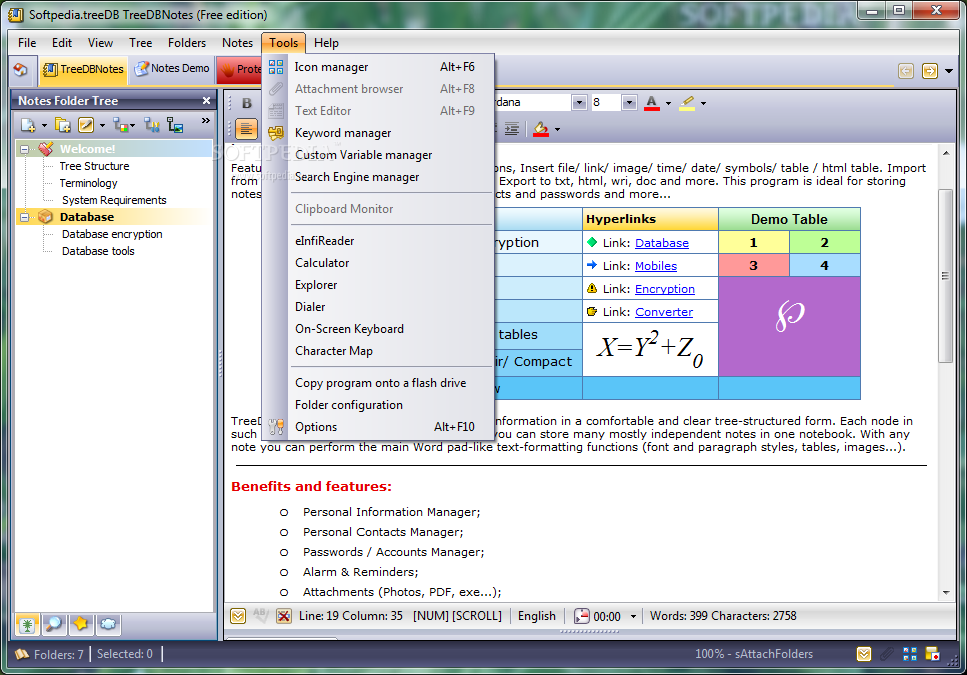Click the red font color A swatch
The width and height of the screenshot is (967, 675).
[x=651, y=103]
